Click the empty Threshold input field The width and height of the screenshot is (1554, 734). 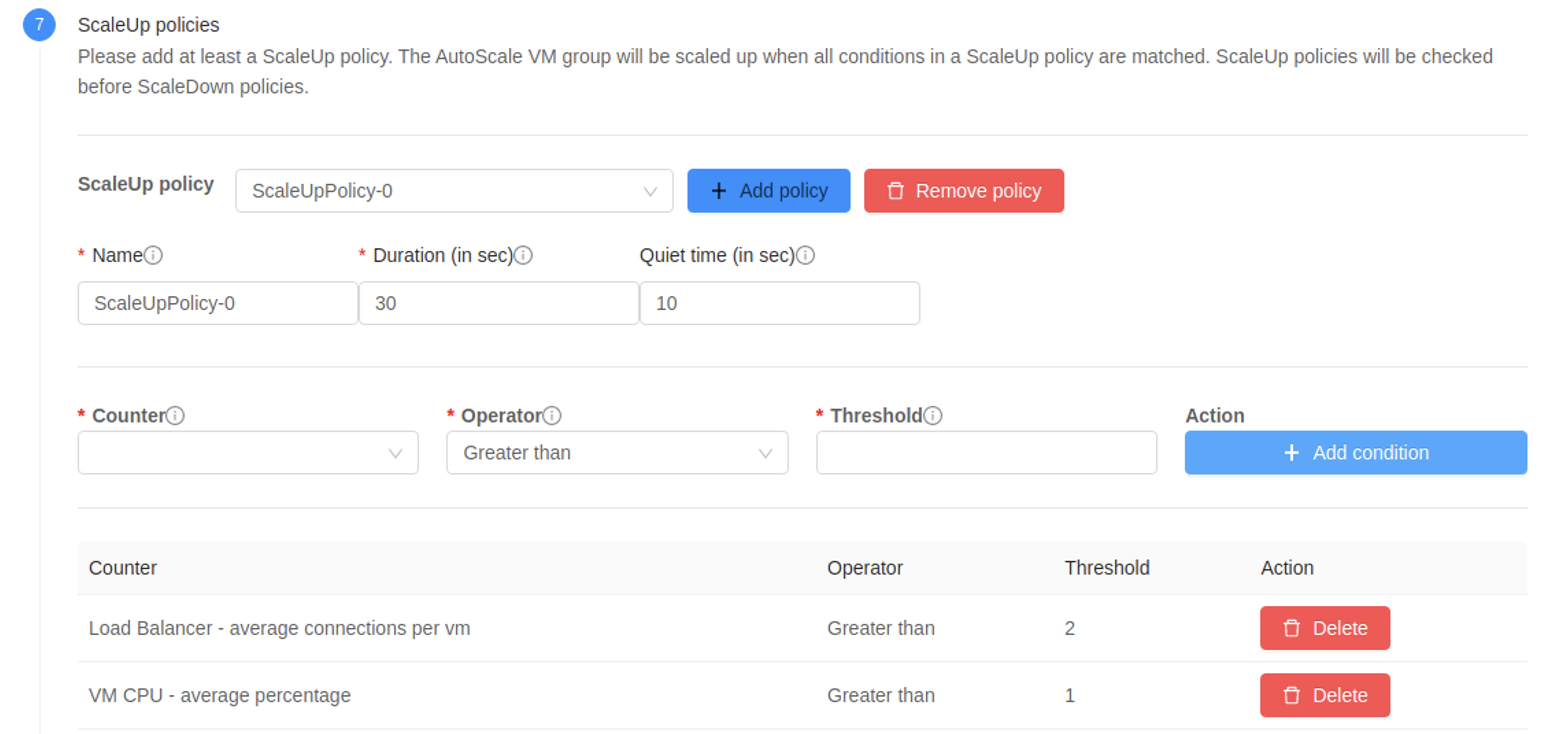coord(987,452)
